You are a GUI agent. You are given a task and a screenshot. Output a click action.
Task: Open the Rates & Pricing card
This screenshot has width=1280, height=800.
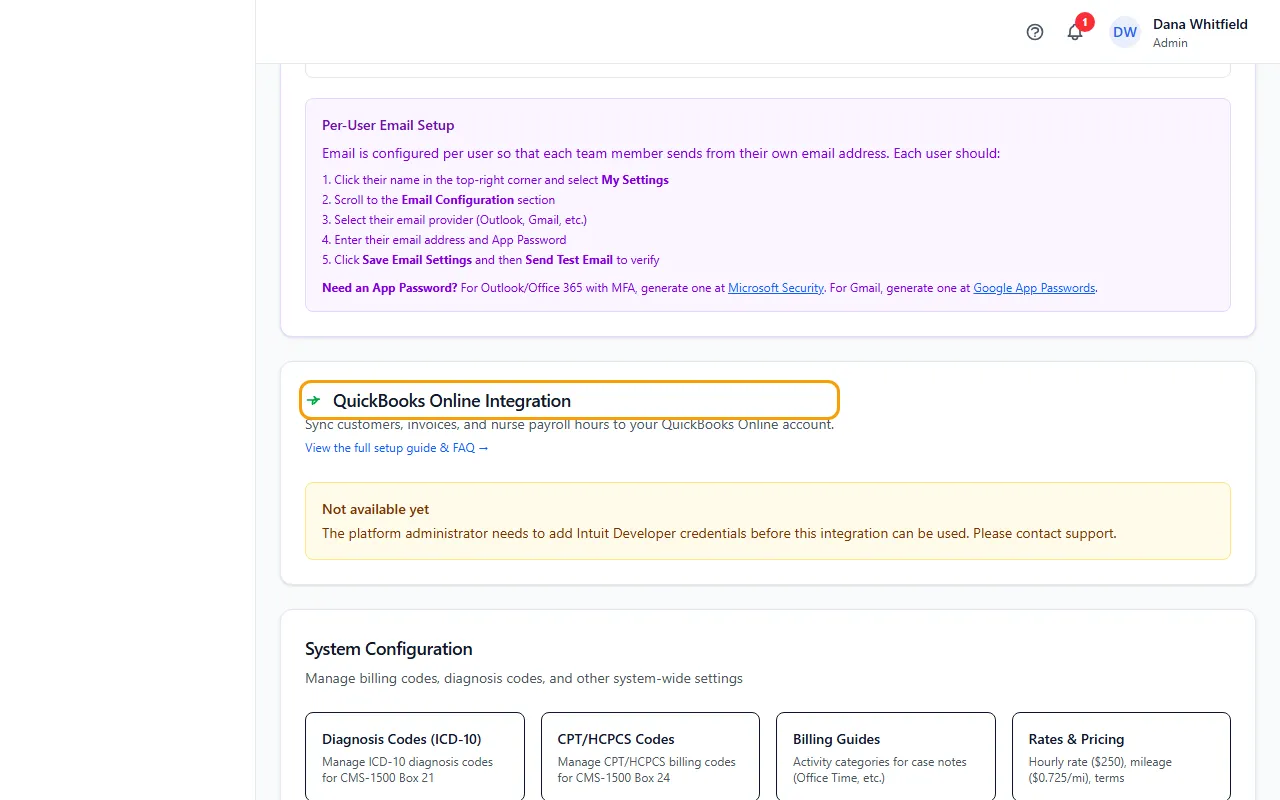point(1121,756)
